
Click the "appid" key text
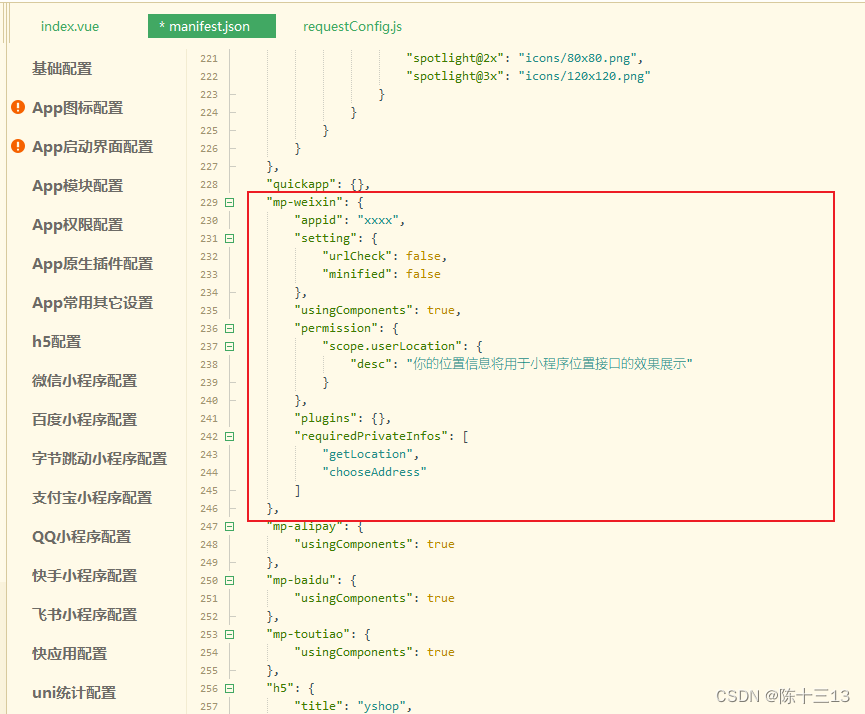point(318,220)
